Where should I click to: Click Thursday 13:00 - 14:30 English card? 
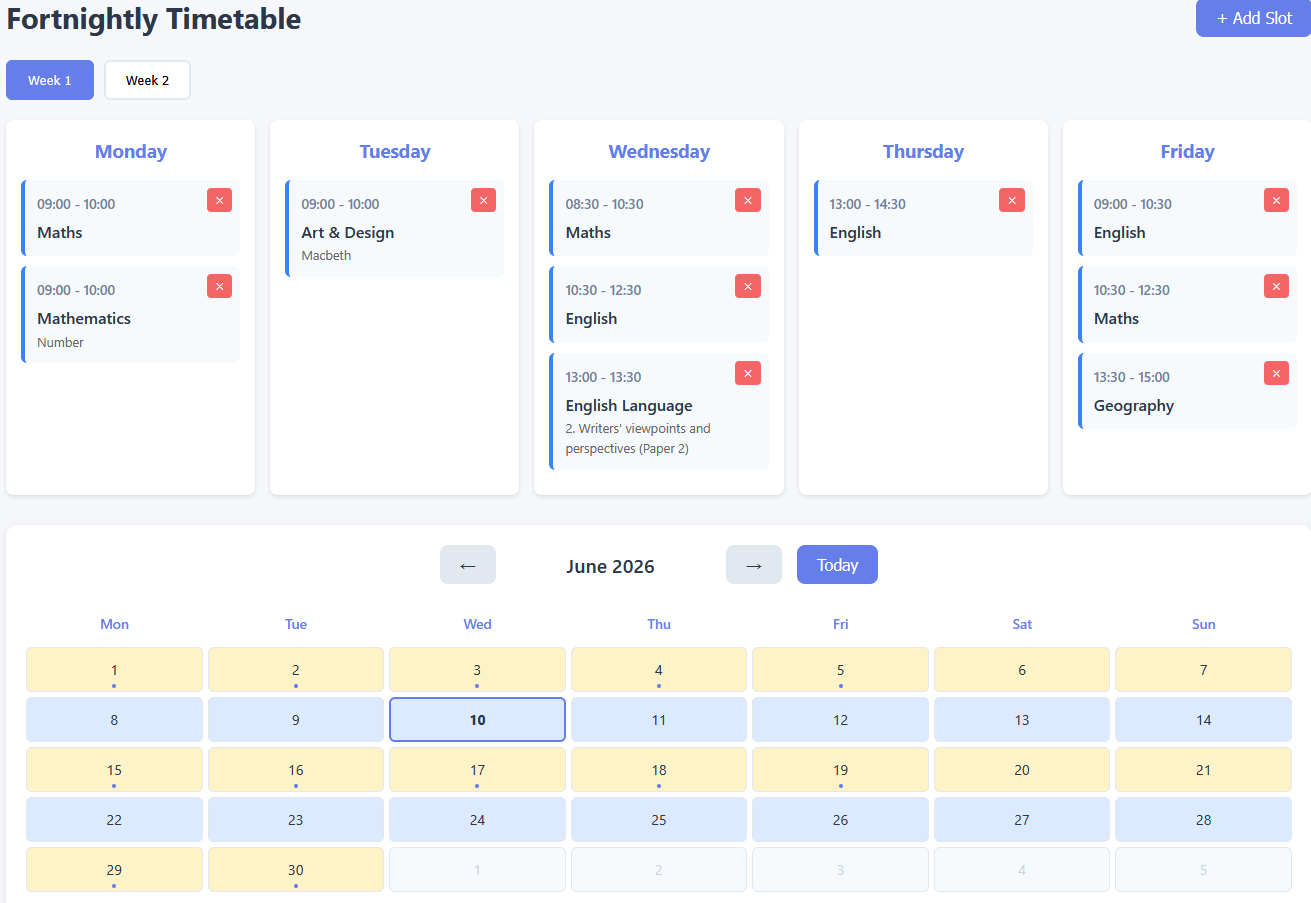pyautogui.click(x=923, y=218)
